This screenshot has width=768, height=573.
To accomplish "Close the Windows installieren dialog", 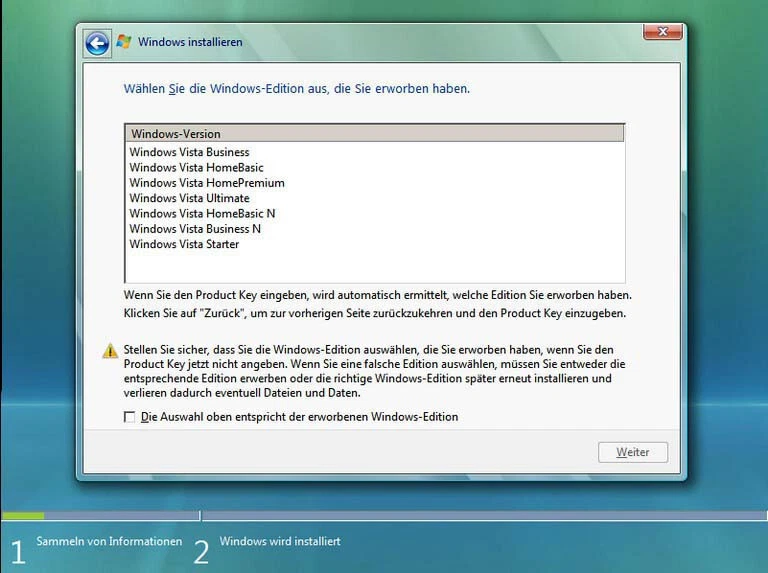I will coord(663,32).
